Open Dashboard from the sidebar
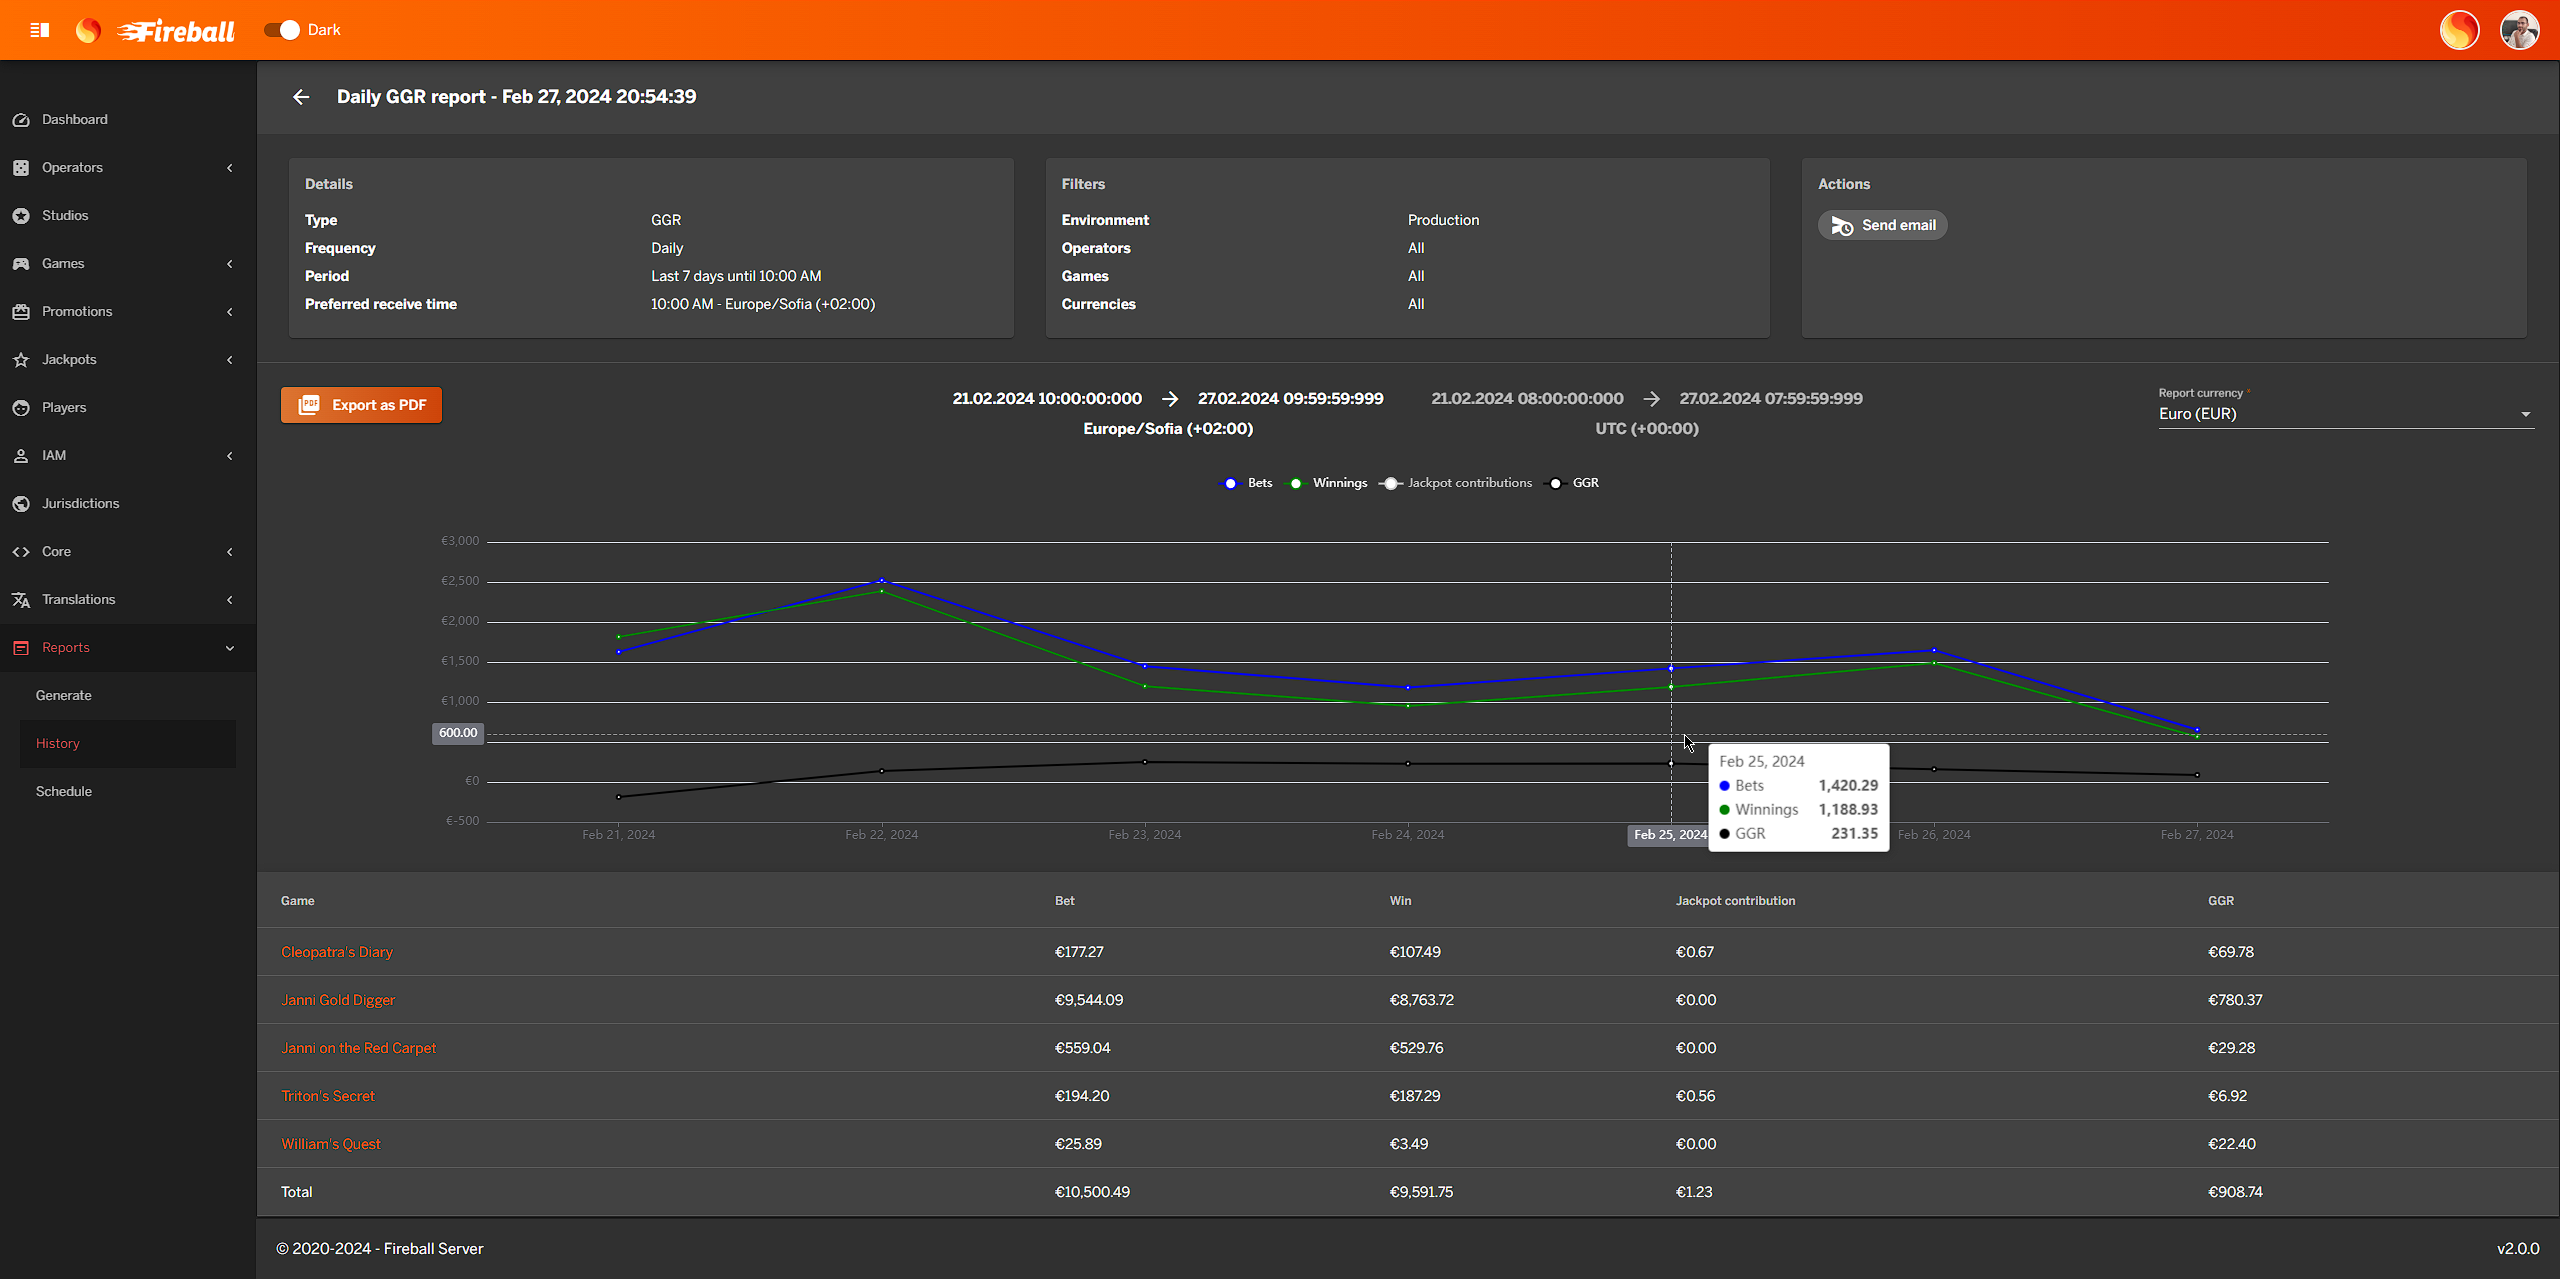This screenshot has width=2560, height=1279. click(75, 119)
